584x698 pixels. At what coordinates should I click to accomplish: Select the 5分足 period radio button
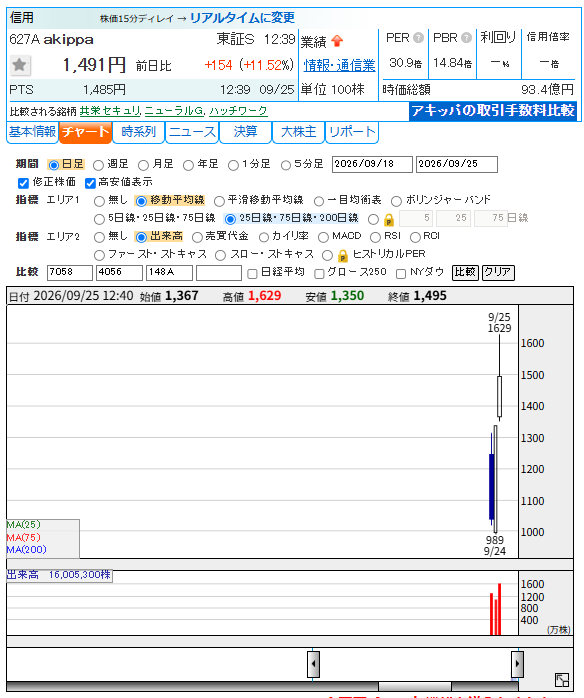286,165
